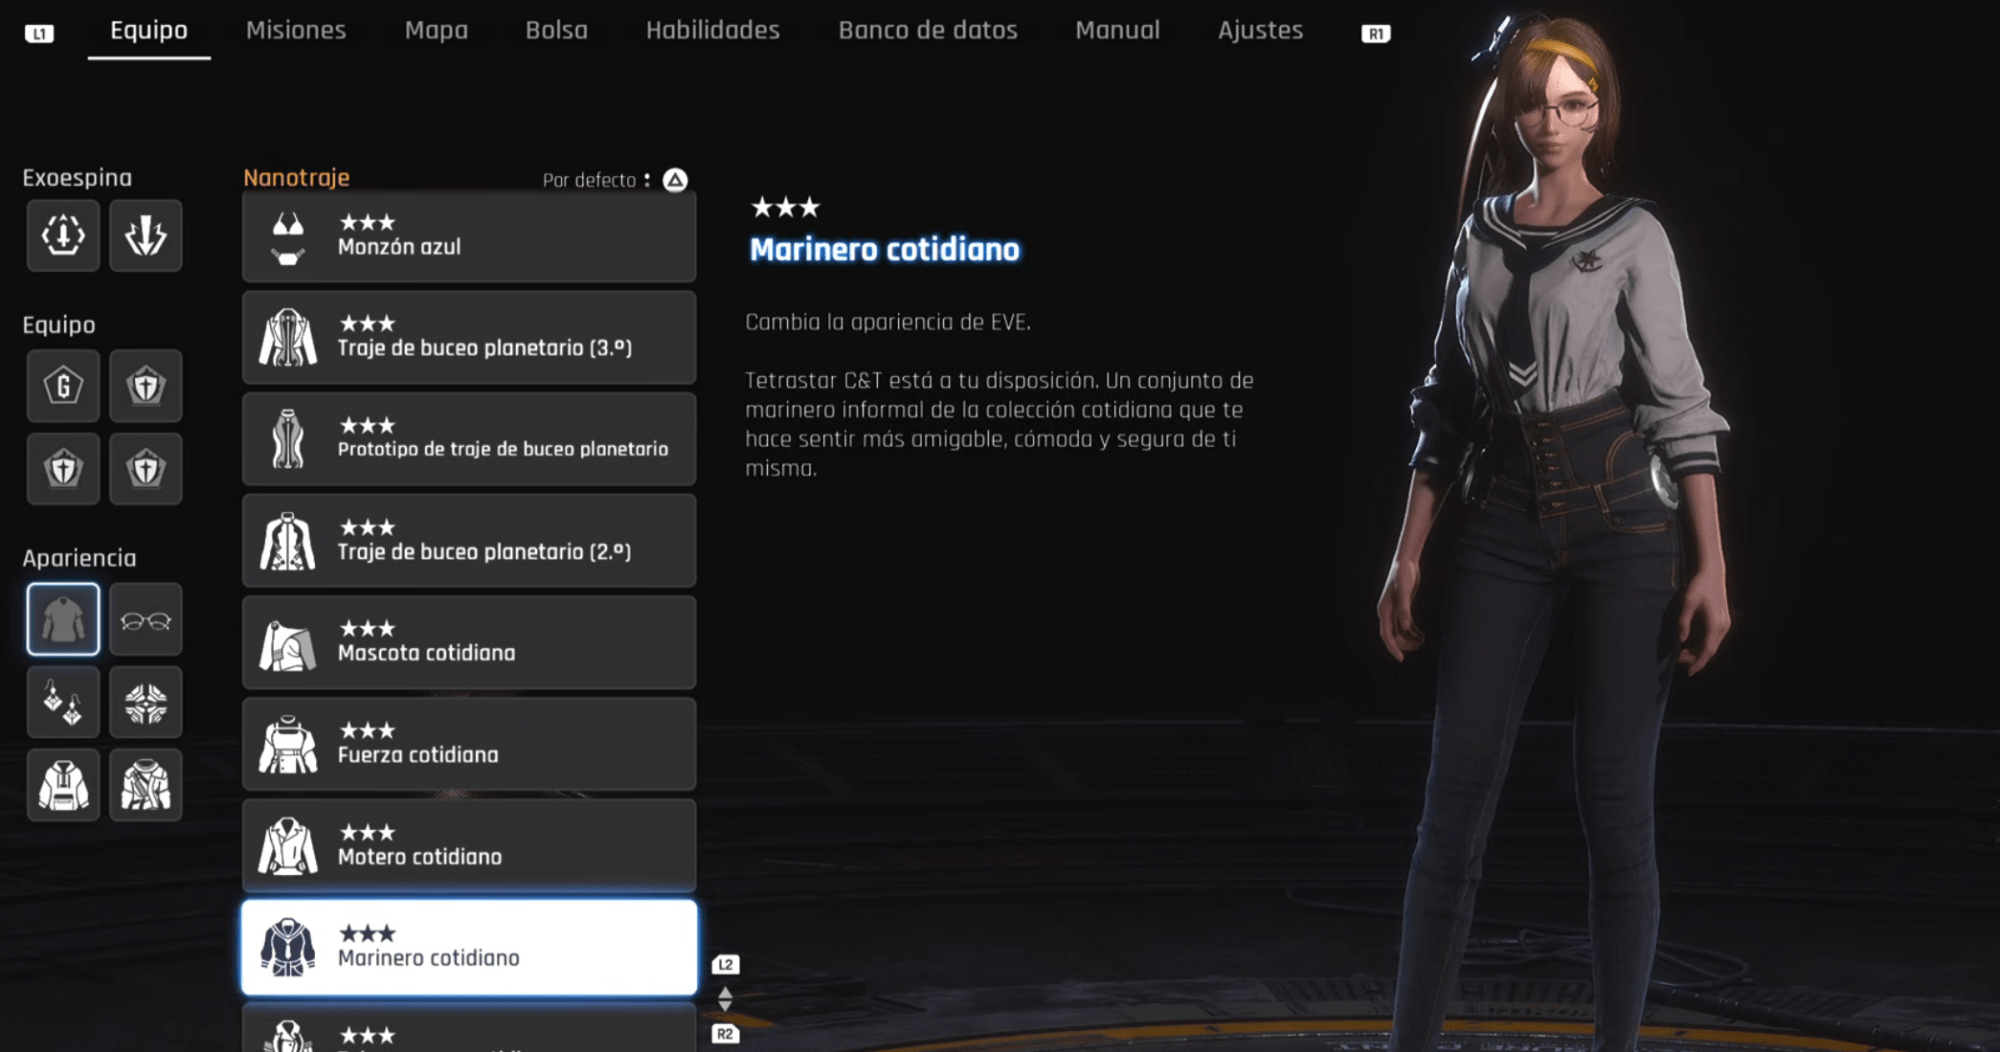The image size is (2000, 1052).
Task: Open the Habilidades tab
Action: [x=713, y=30]
